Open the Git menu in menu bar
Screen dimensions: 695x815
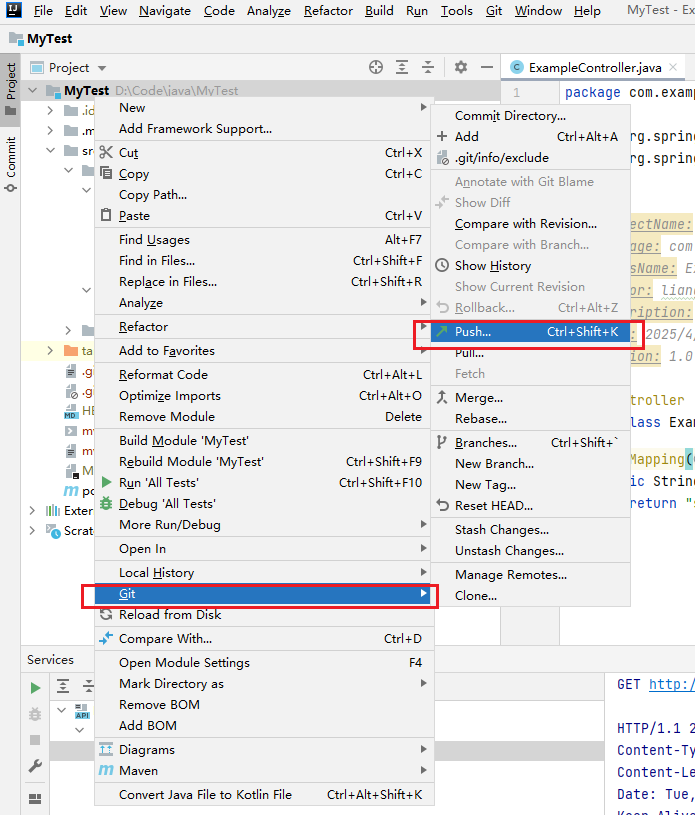click(494, 10)
